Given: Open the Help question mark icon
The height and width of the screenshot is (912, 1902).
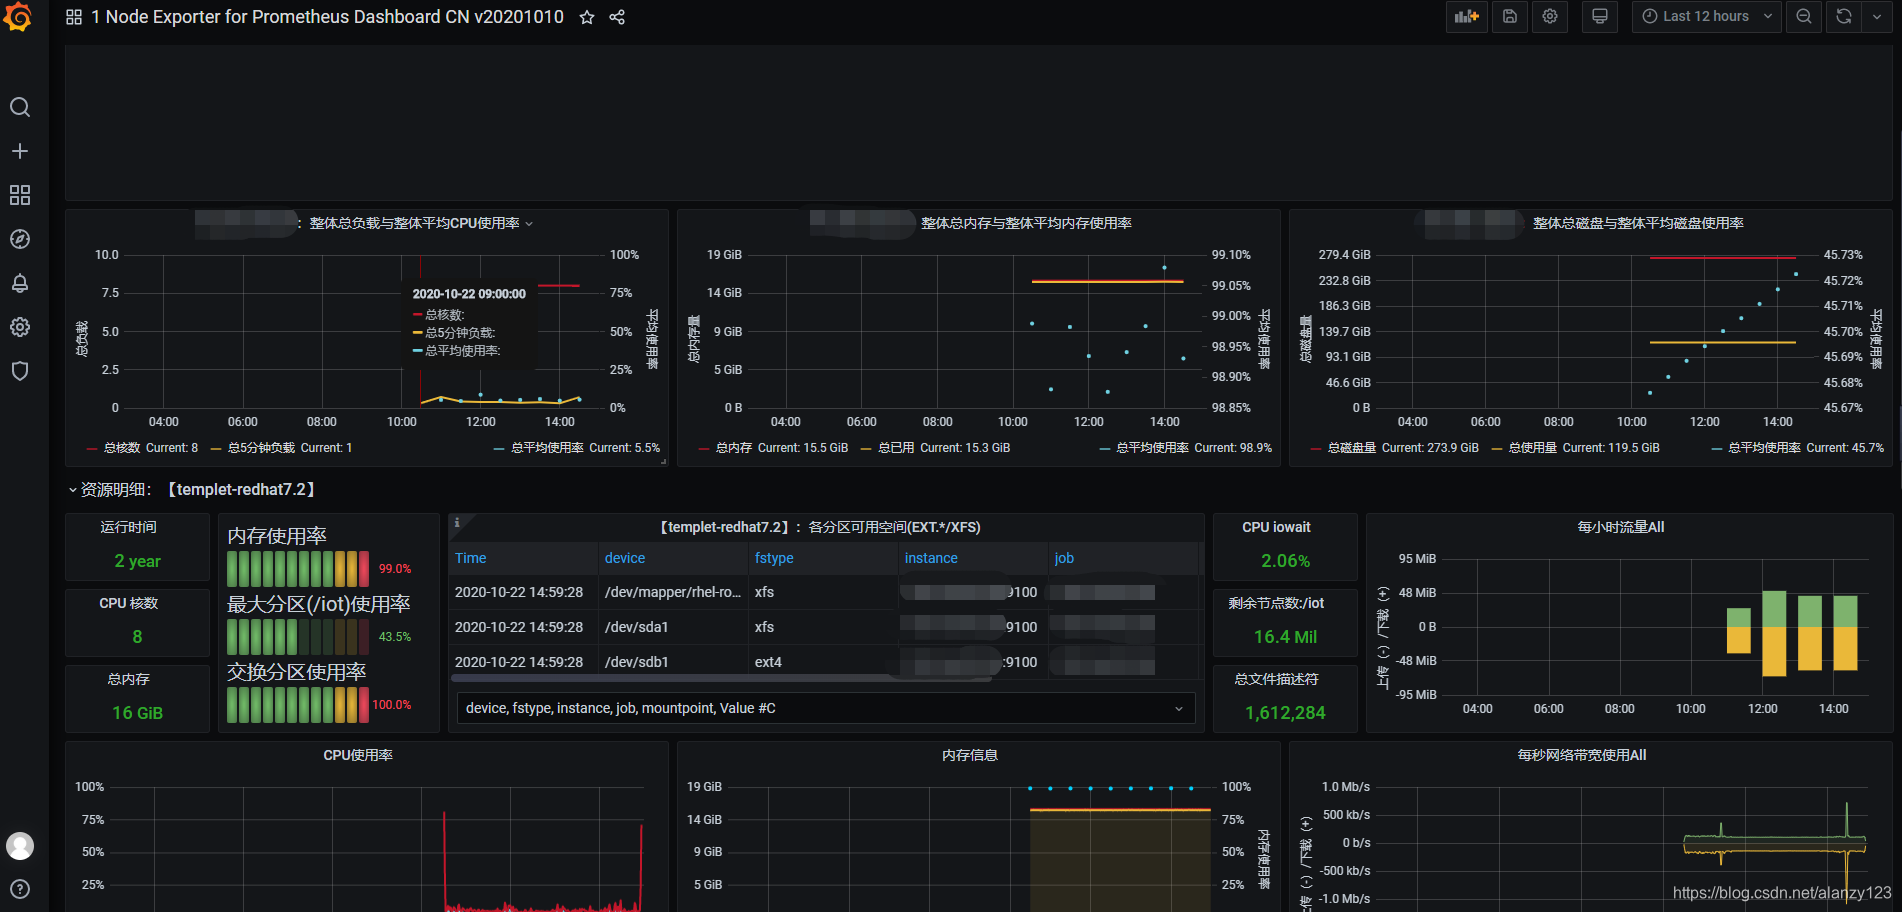Looking at the screenshot, I should pyautogui.click(x=20, y=889).
